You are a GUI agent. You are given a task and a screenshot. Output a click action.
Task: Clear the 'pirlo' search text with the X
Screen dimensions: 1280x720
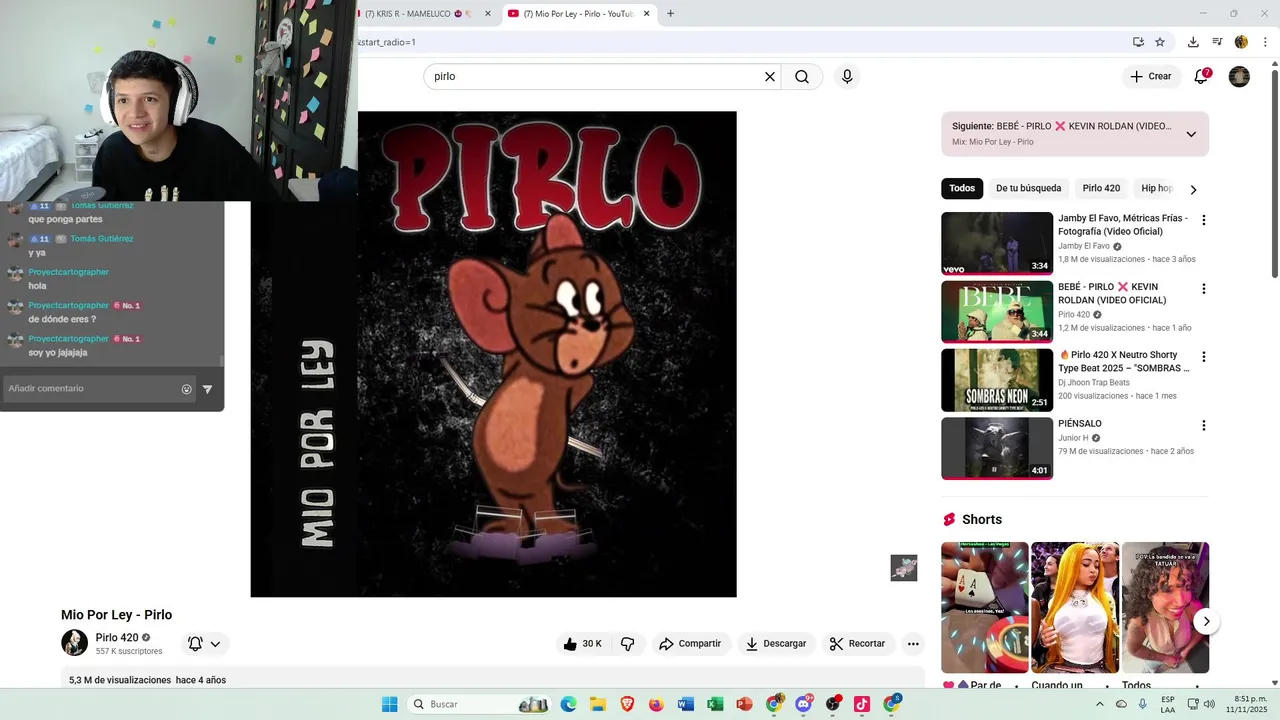[x=770, y=77]
